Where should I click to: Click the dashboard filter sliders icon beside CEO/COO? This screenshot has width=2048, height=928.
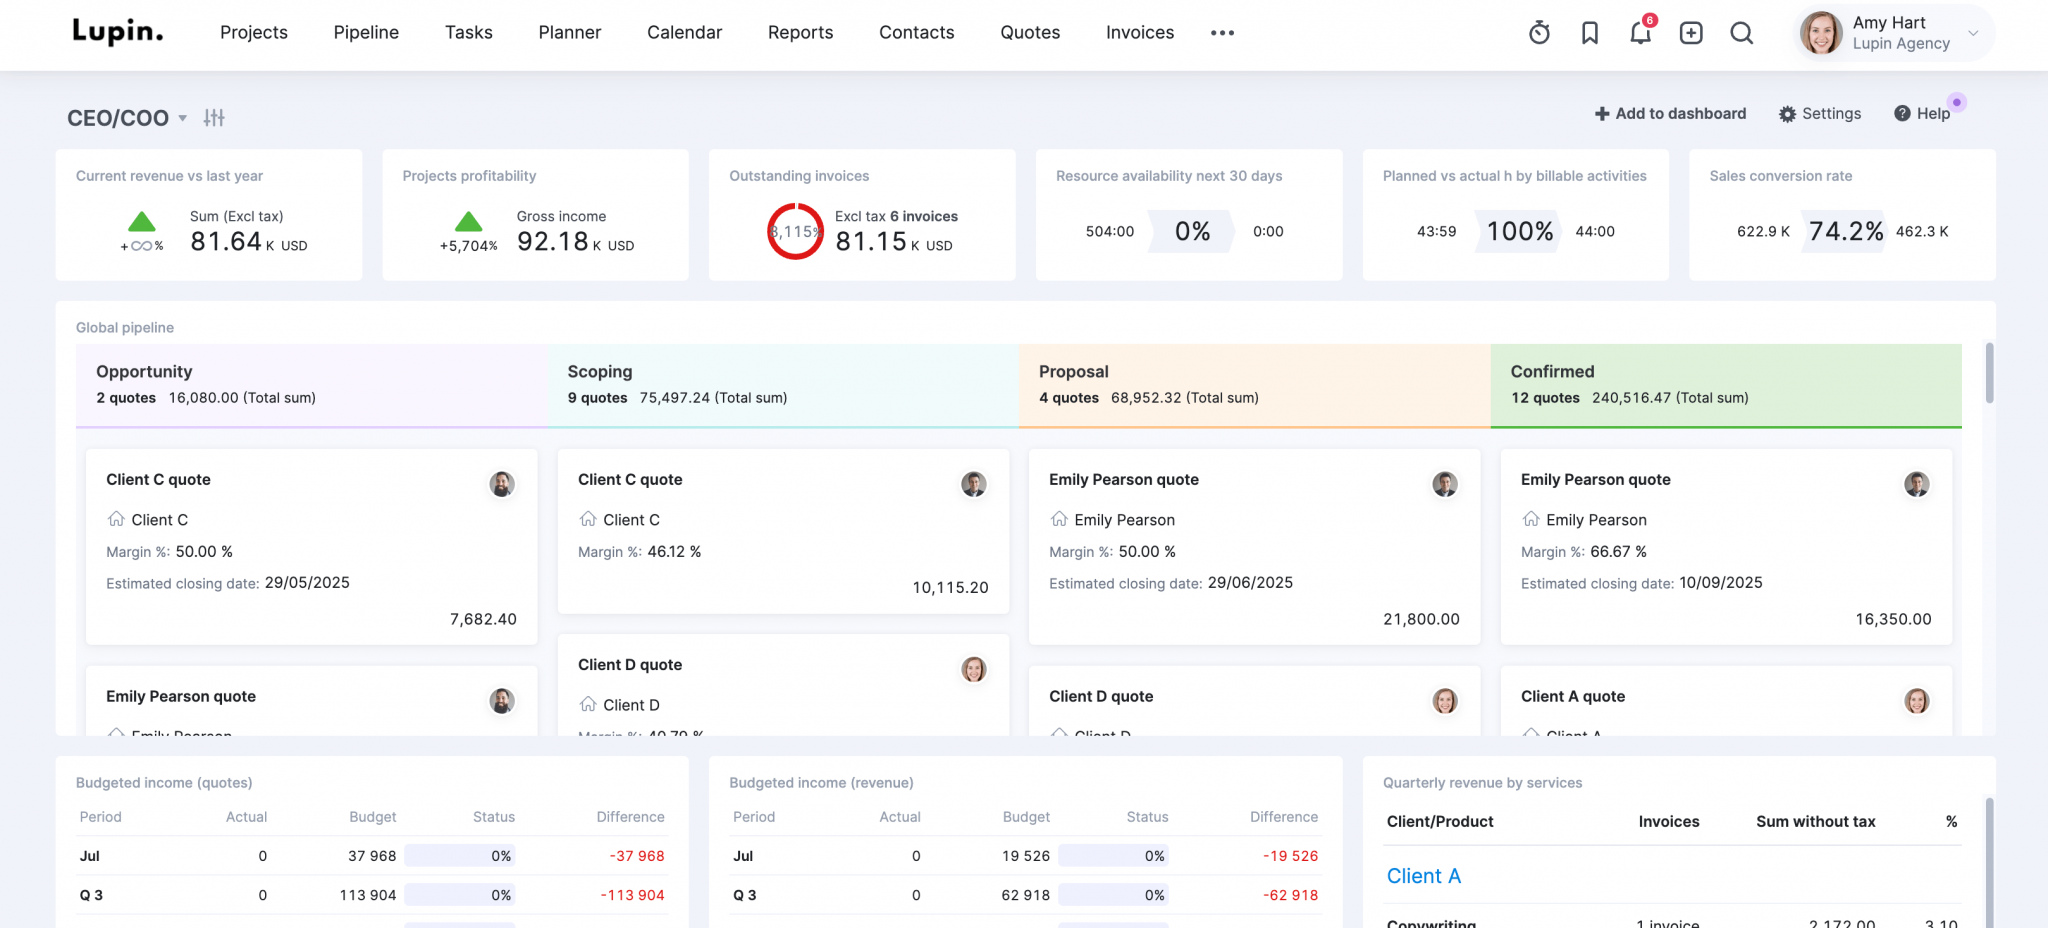point(214,117)
